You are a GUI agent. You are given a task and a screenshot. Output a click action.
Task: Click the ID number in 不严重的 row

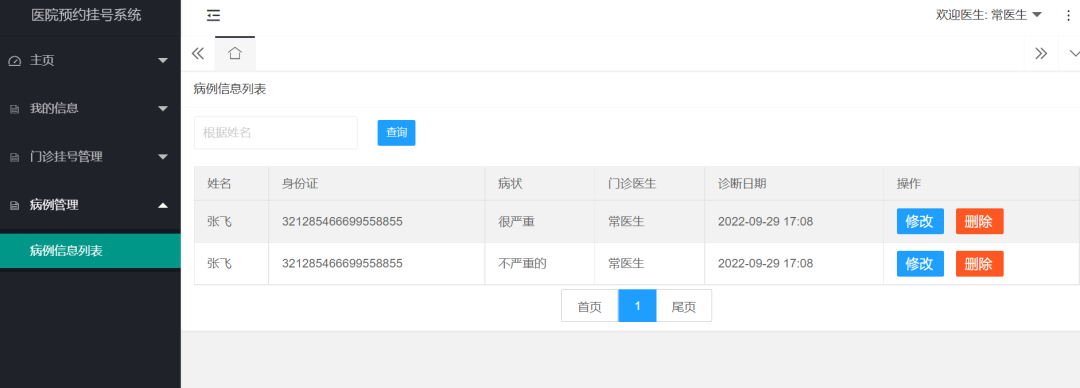pyautogui.click(x=342, y=263)
